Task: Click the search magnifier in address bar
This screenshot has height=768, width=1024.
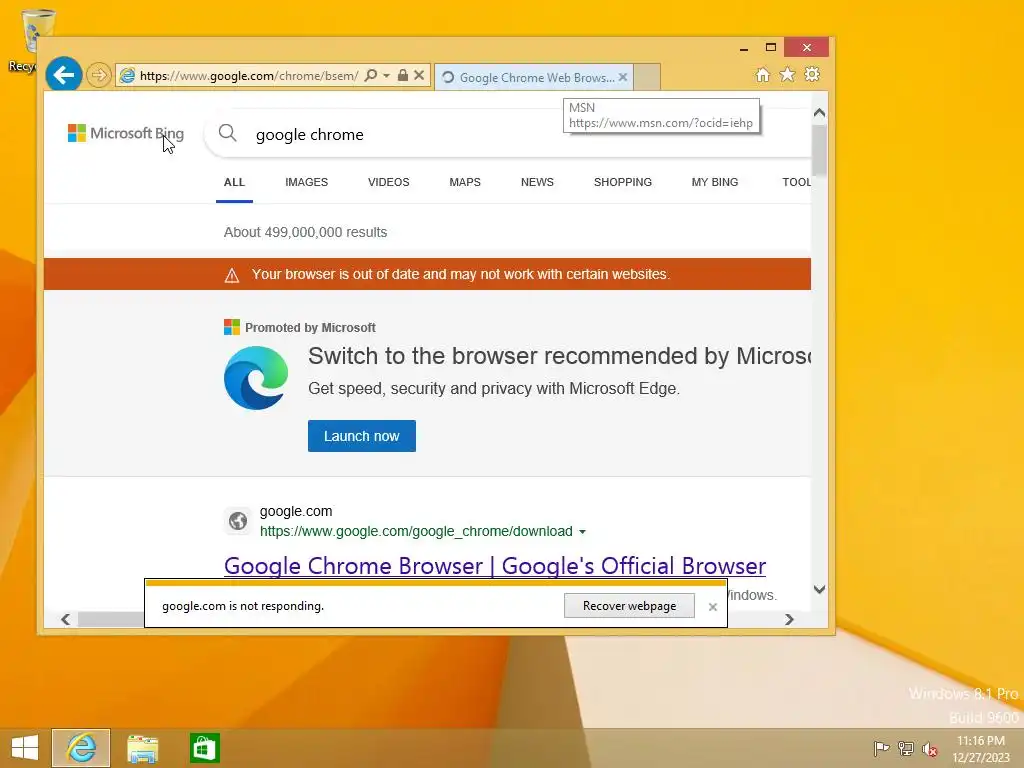Action: [x=370, y=76]
